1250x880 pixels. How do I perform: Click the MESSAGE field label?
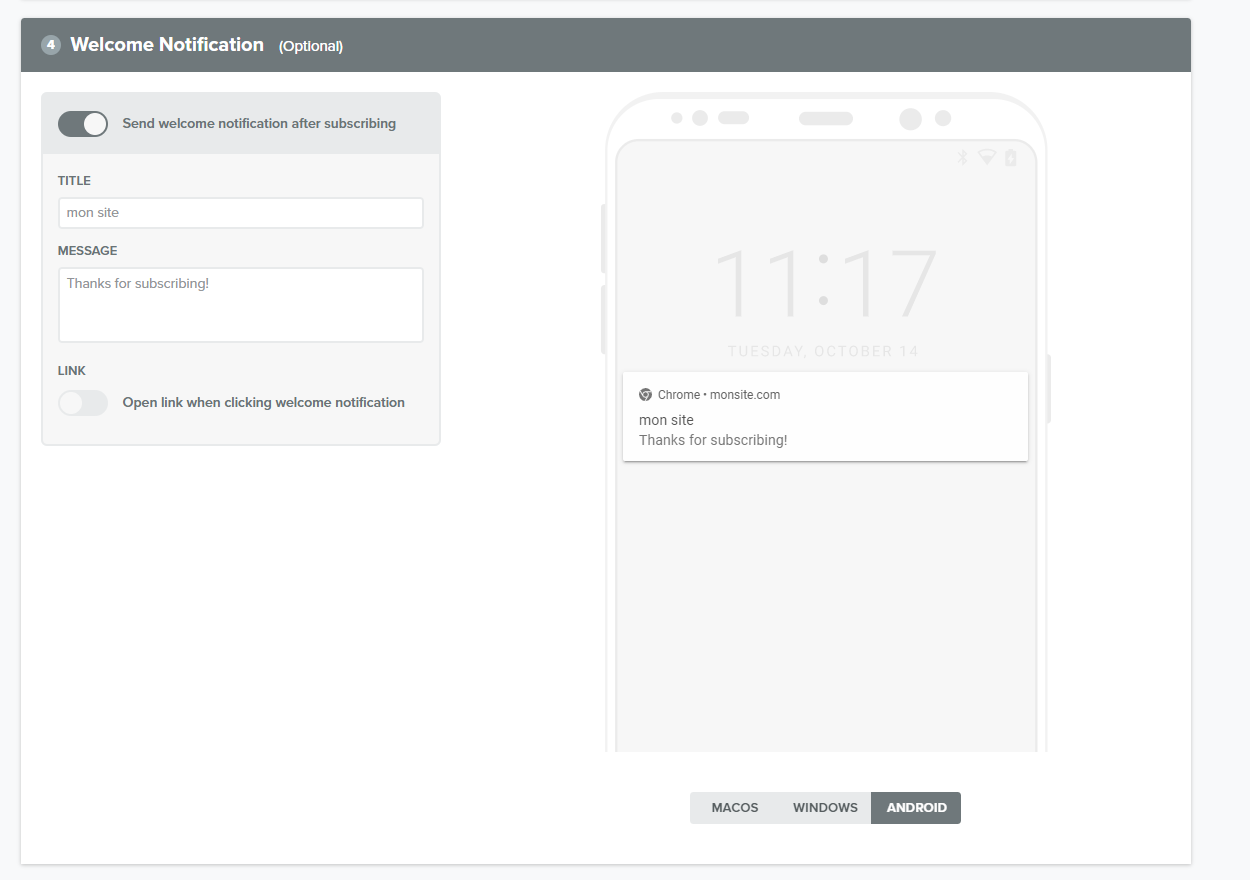(x=87, y=251)
